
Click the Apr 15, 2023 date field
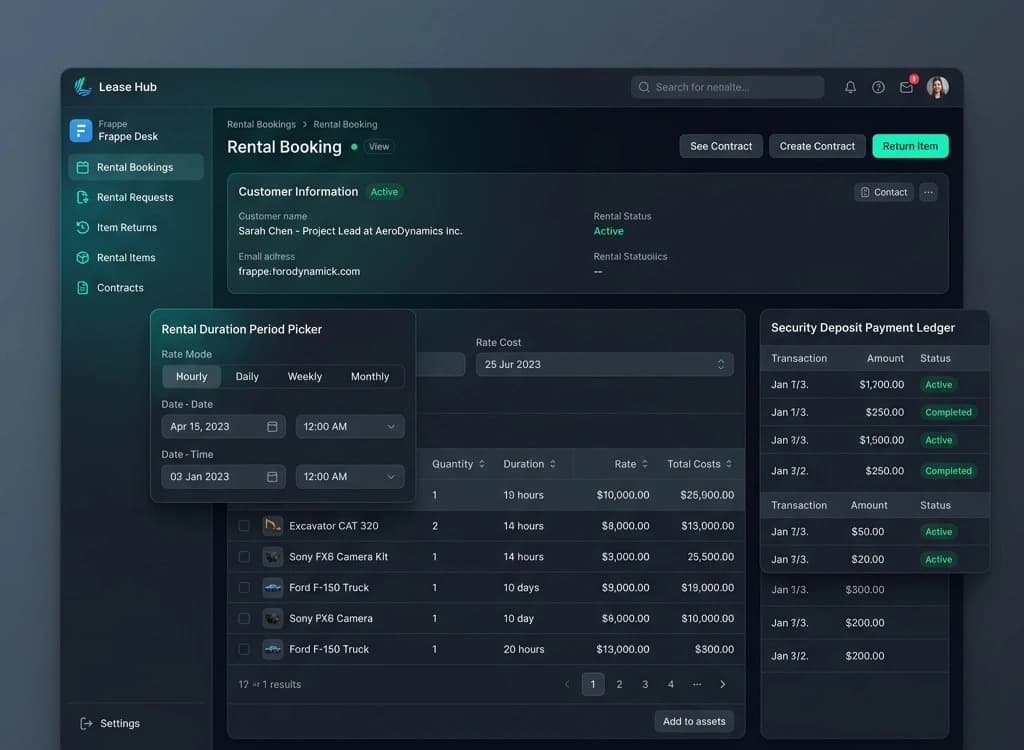click(223, 427)
